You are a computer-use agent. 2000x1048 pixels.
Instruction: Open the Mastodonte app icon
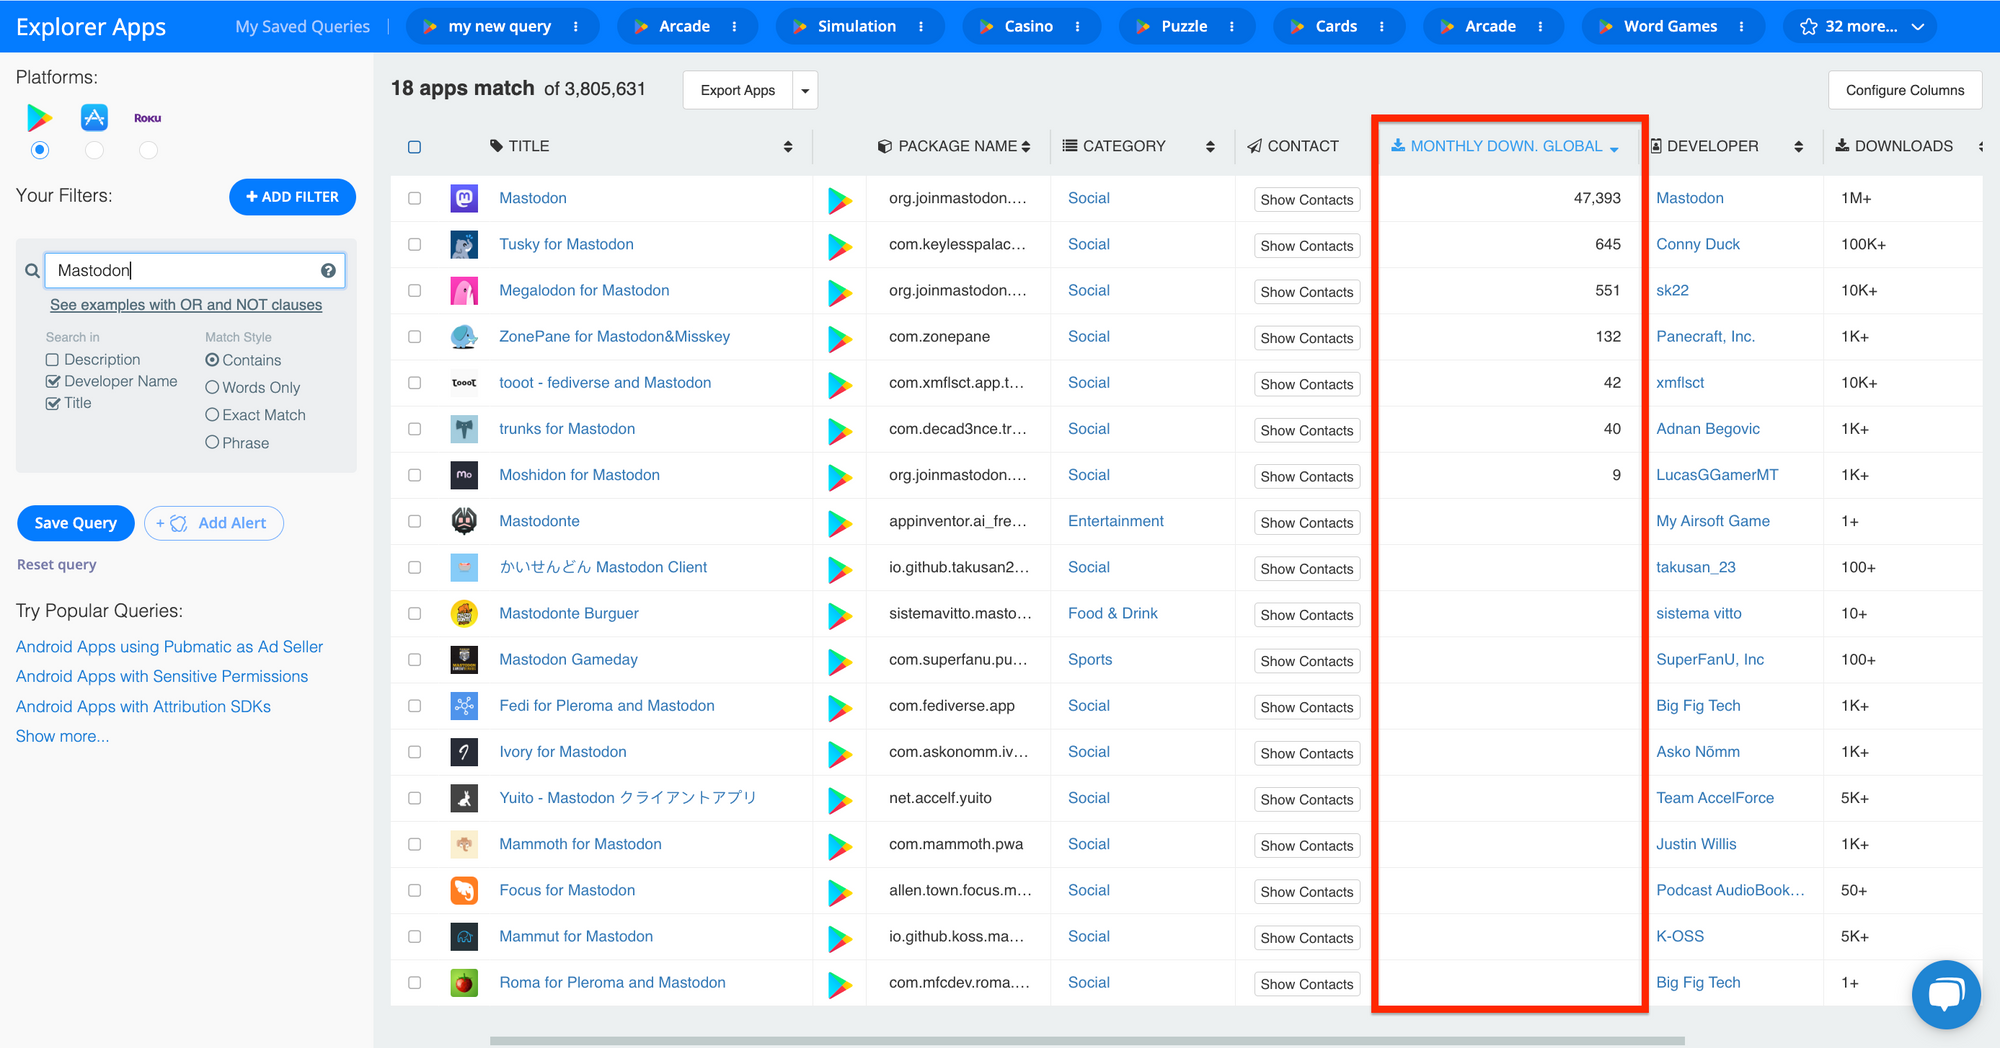(x=464, y=521)
